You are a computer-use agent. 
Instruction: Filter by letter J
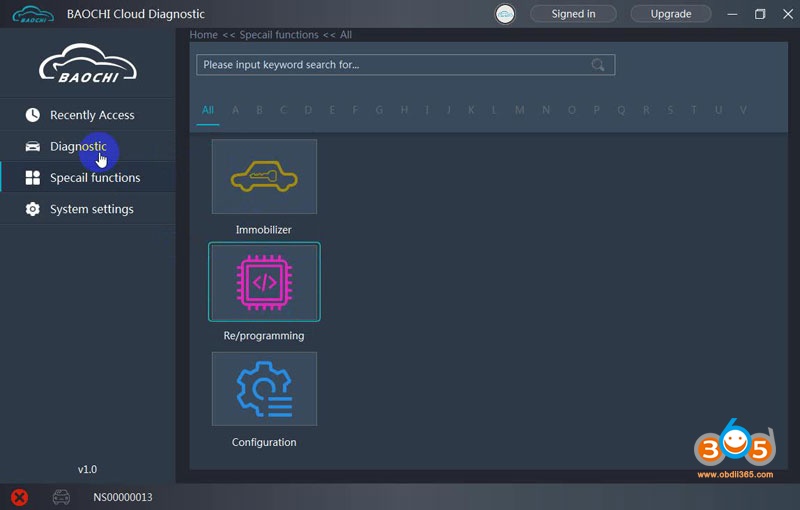(448, 110)
